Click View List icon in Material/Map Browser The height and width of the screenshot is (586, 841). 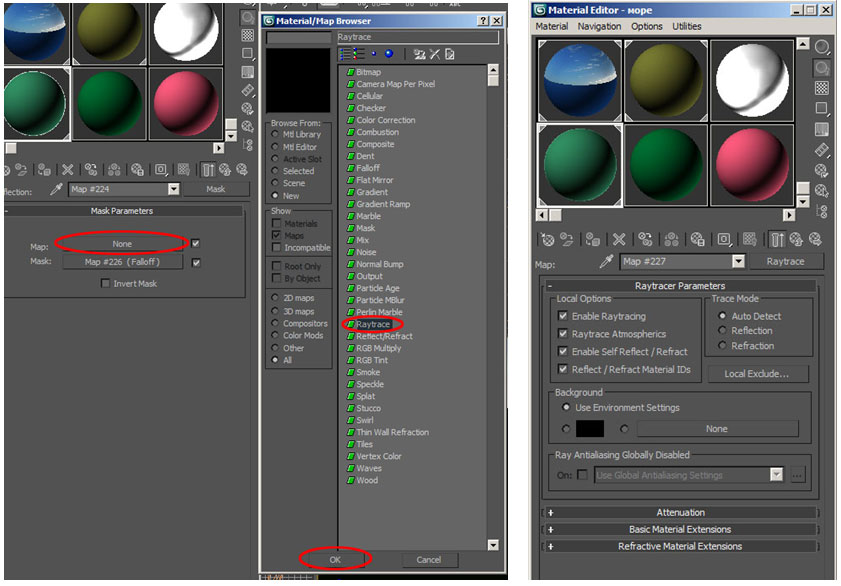[x=346, y=54]
